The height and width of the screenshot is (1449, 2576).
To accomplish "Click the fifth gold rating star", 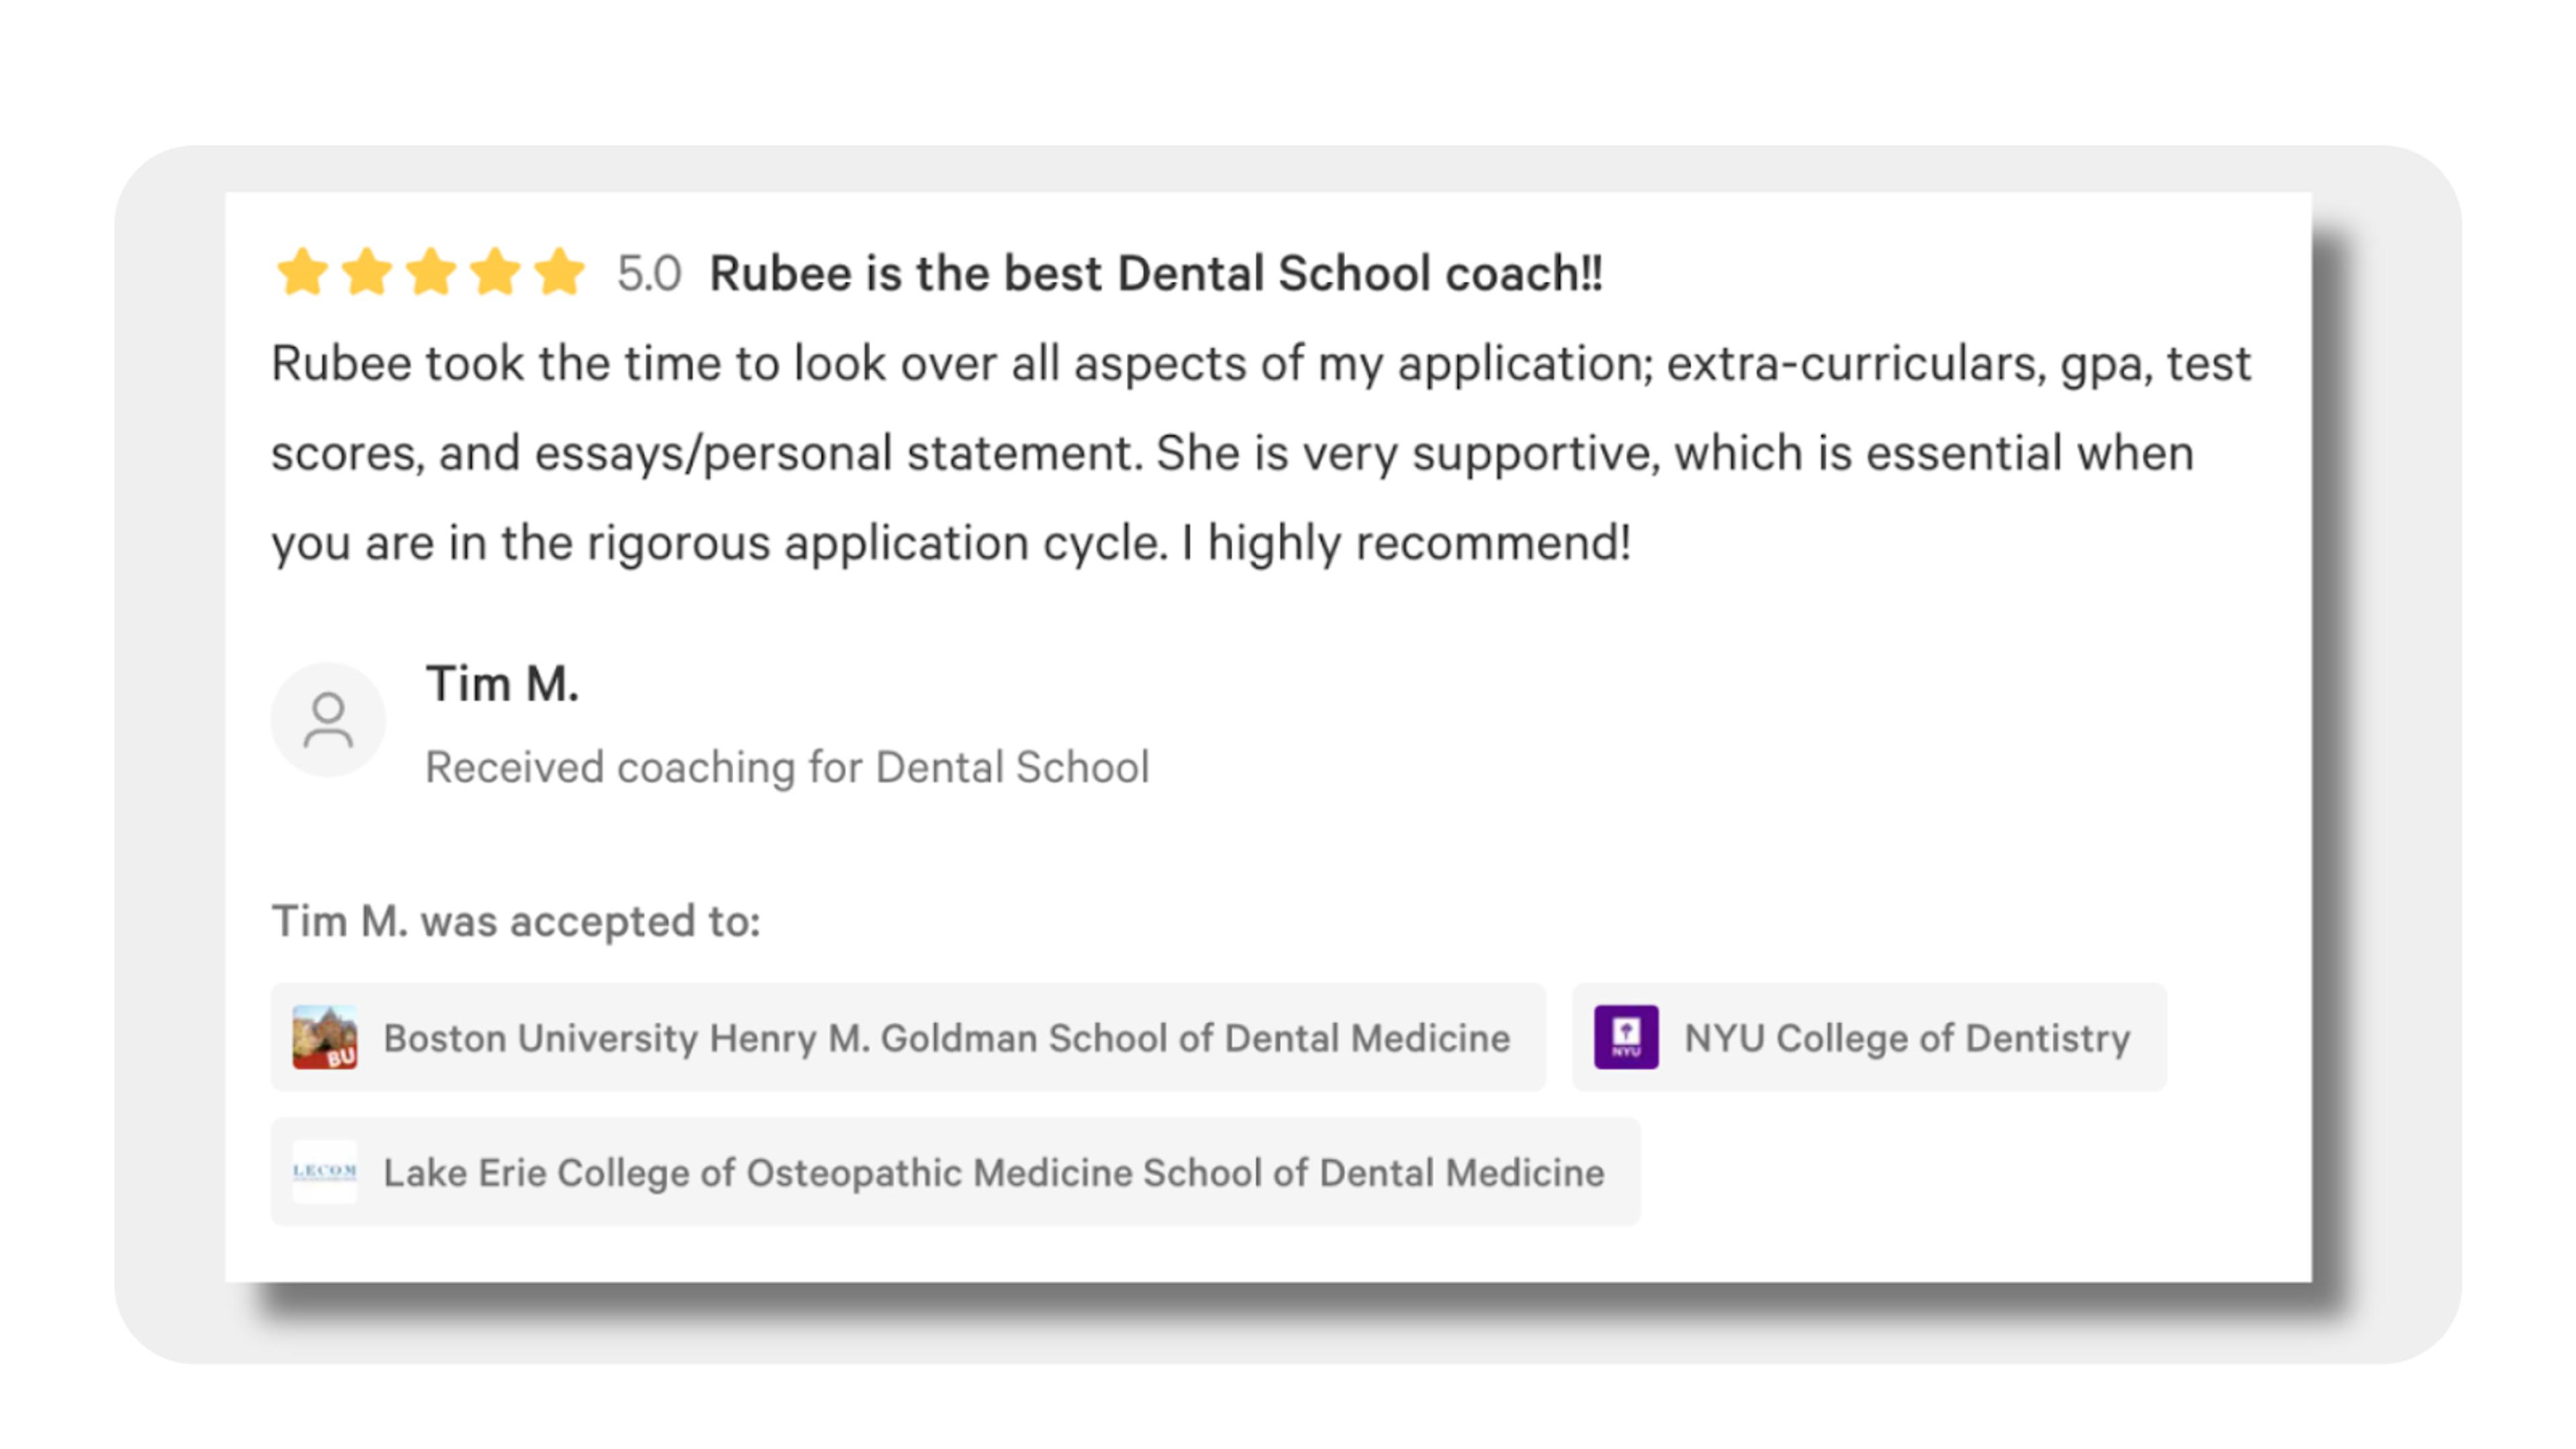I will 559,272.
